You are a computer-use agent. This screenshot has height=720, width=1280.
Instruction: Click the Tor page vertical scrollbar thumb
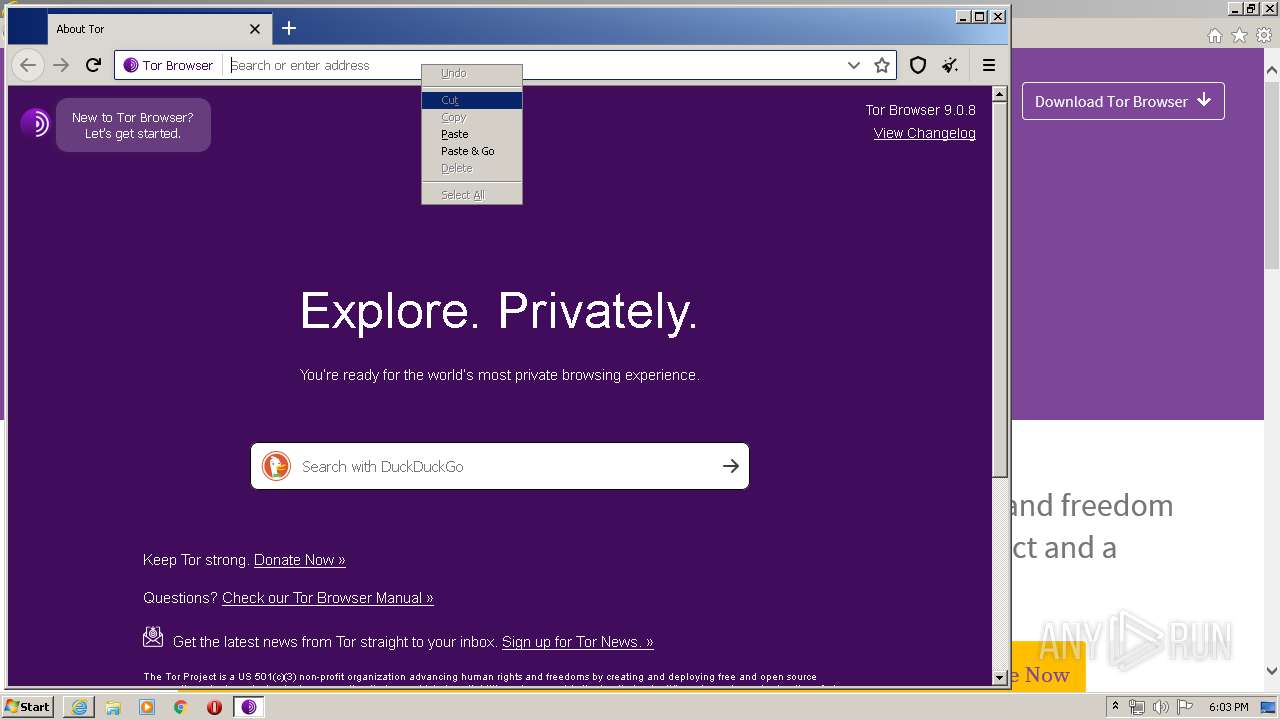pyautogui.click(x=999, y=289)
